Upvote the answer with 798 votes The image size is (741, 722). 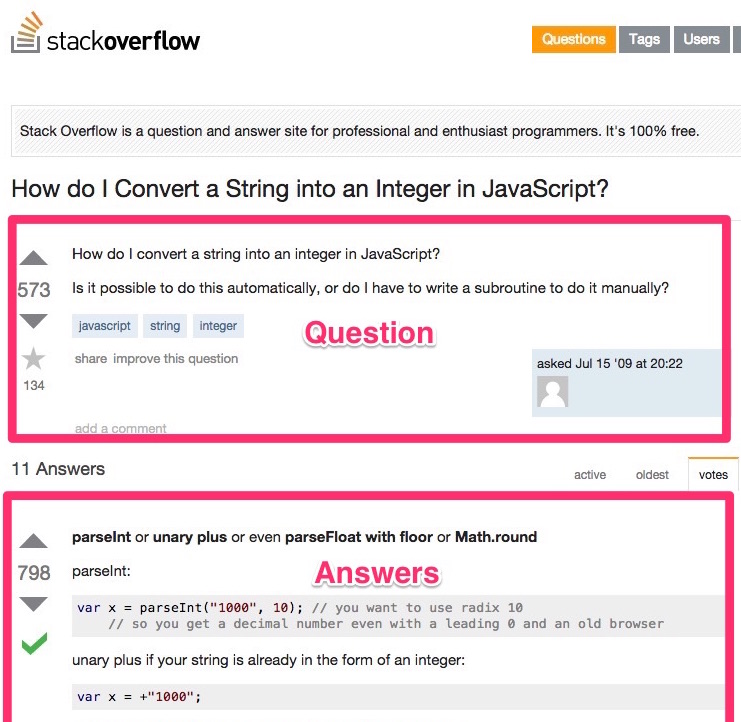pos(33,541)
